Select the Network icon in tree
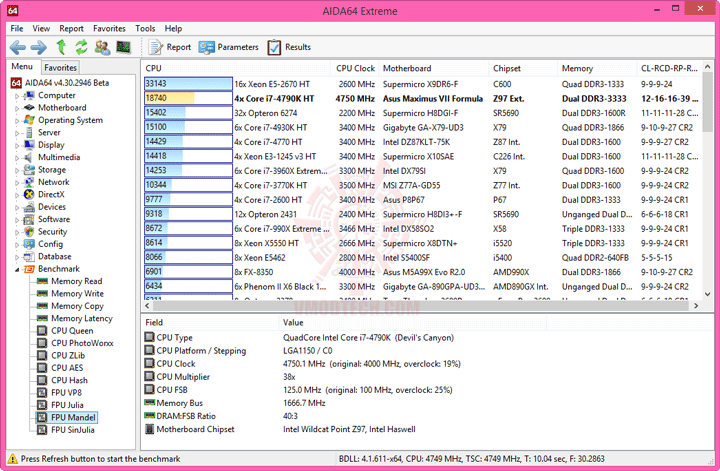720x471 pixels. pos(29,182)
